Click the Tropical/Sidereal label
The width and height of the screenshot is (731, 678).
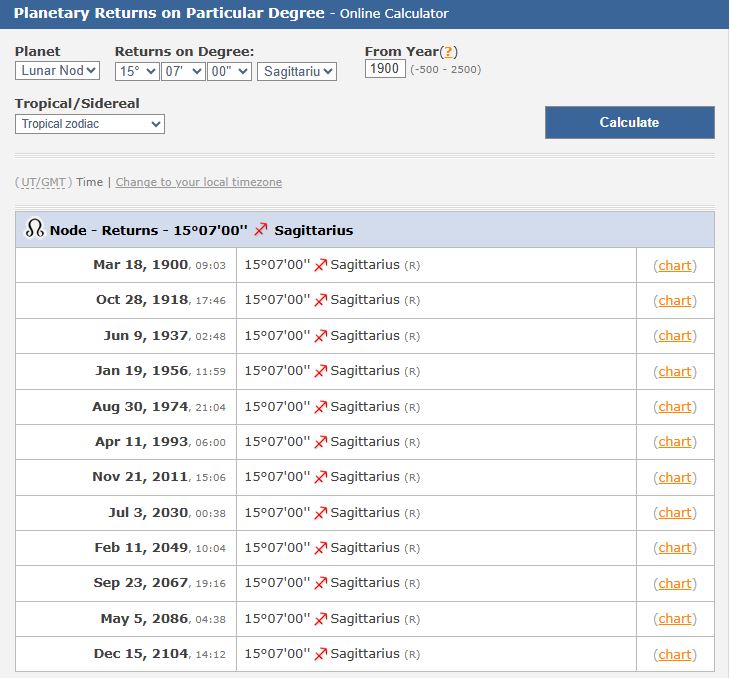[77, 104]
